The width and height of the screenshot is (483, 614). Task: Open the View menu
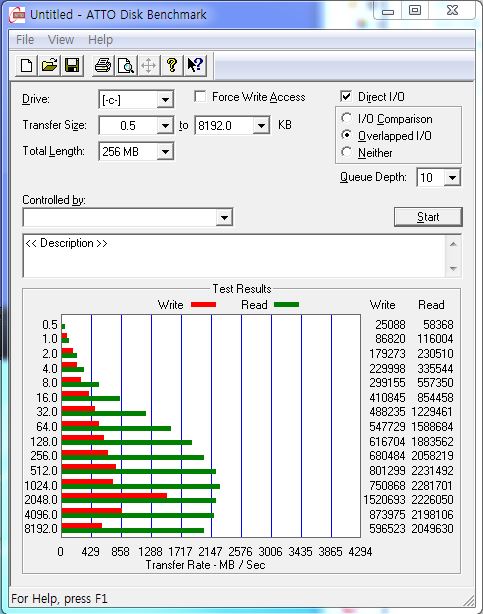[x=61, y=40]
